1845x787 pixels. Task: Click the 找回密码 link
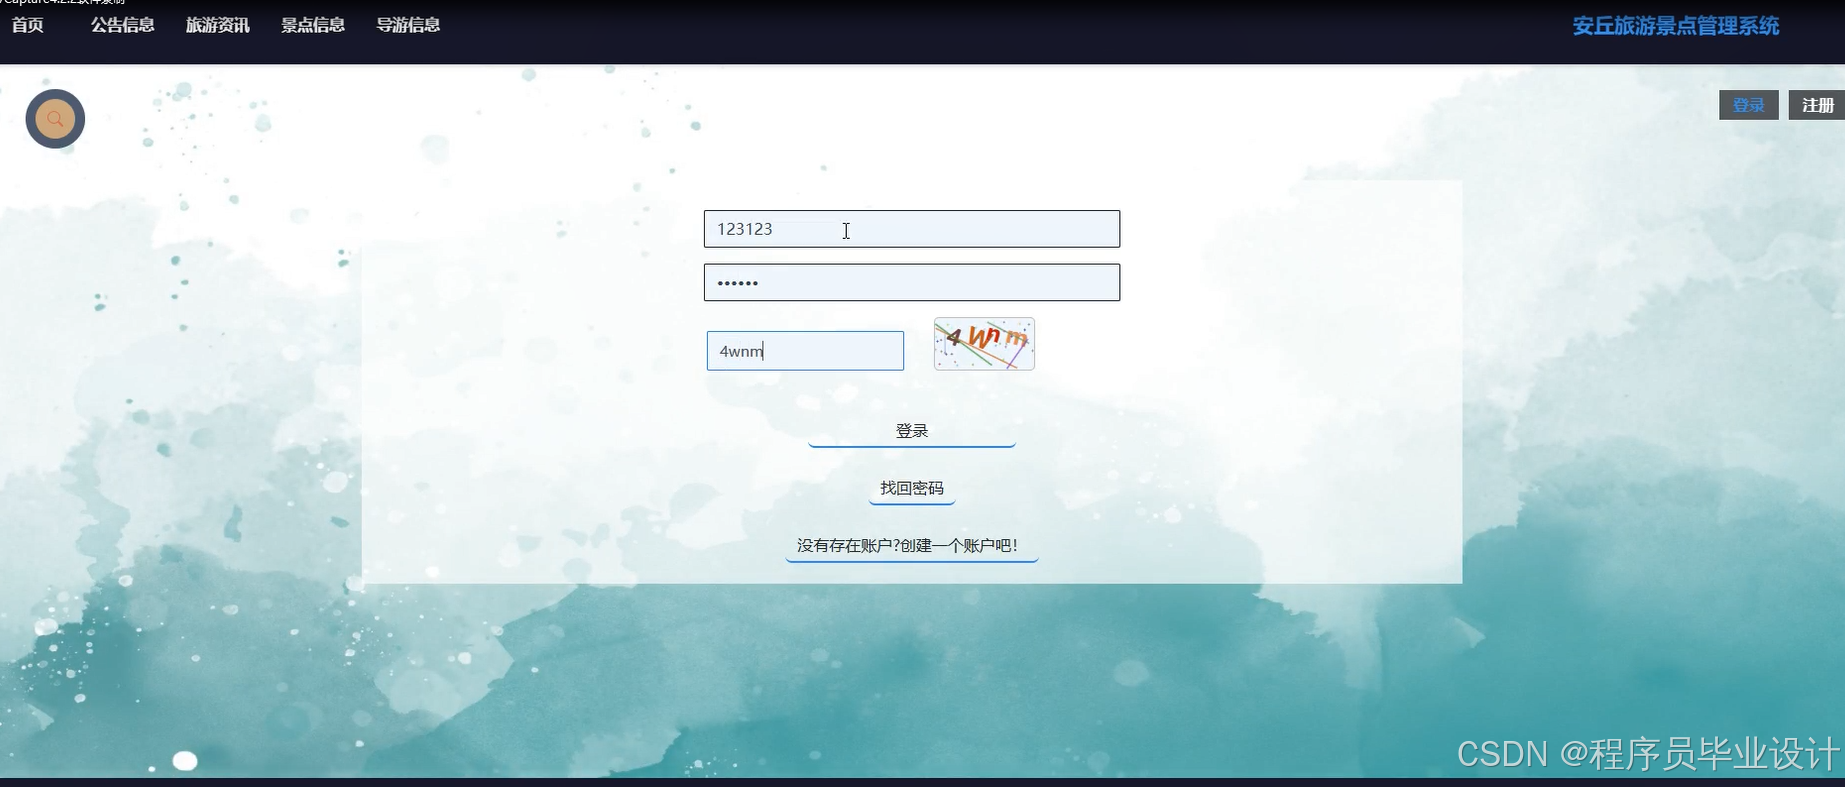[x=912, y=488]
